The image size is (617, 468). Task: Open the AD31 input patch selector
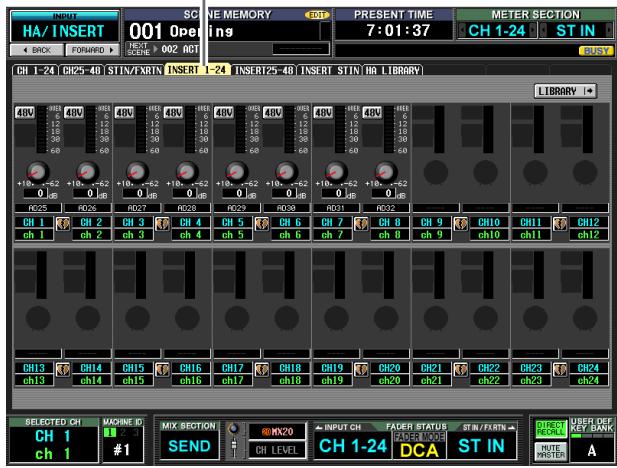click(x=336, y=208)
